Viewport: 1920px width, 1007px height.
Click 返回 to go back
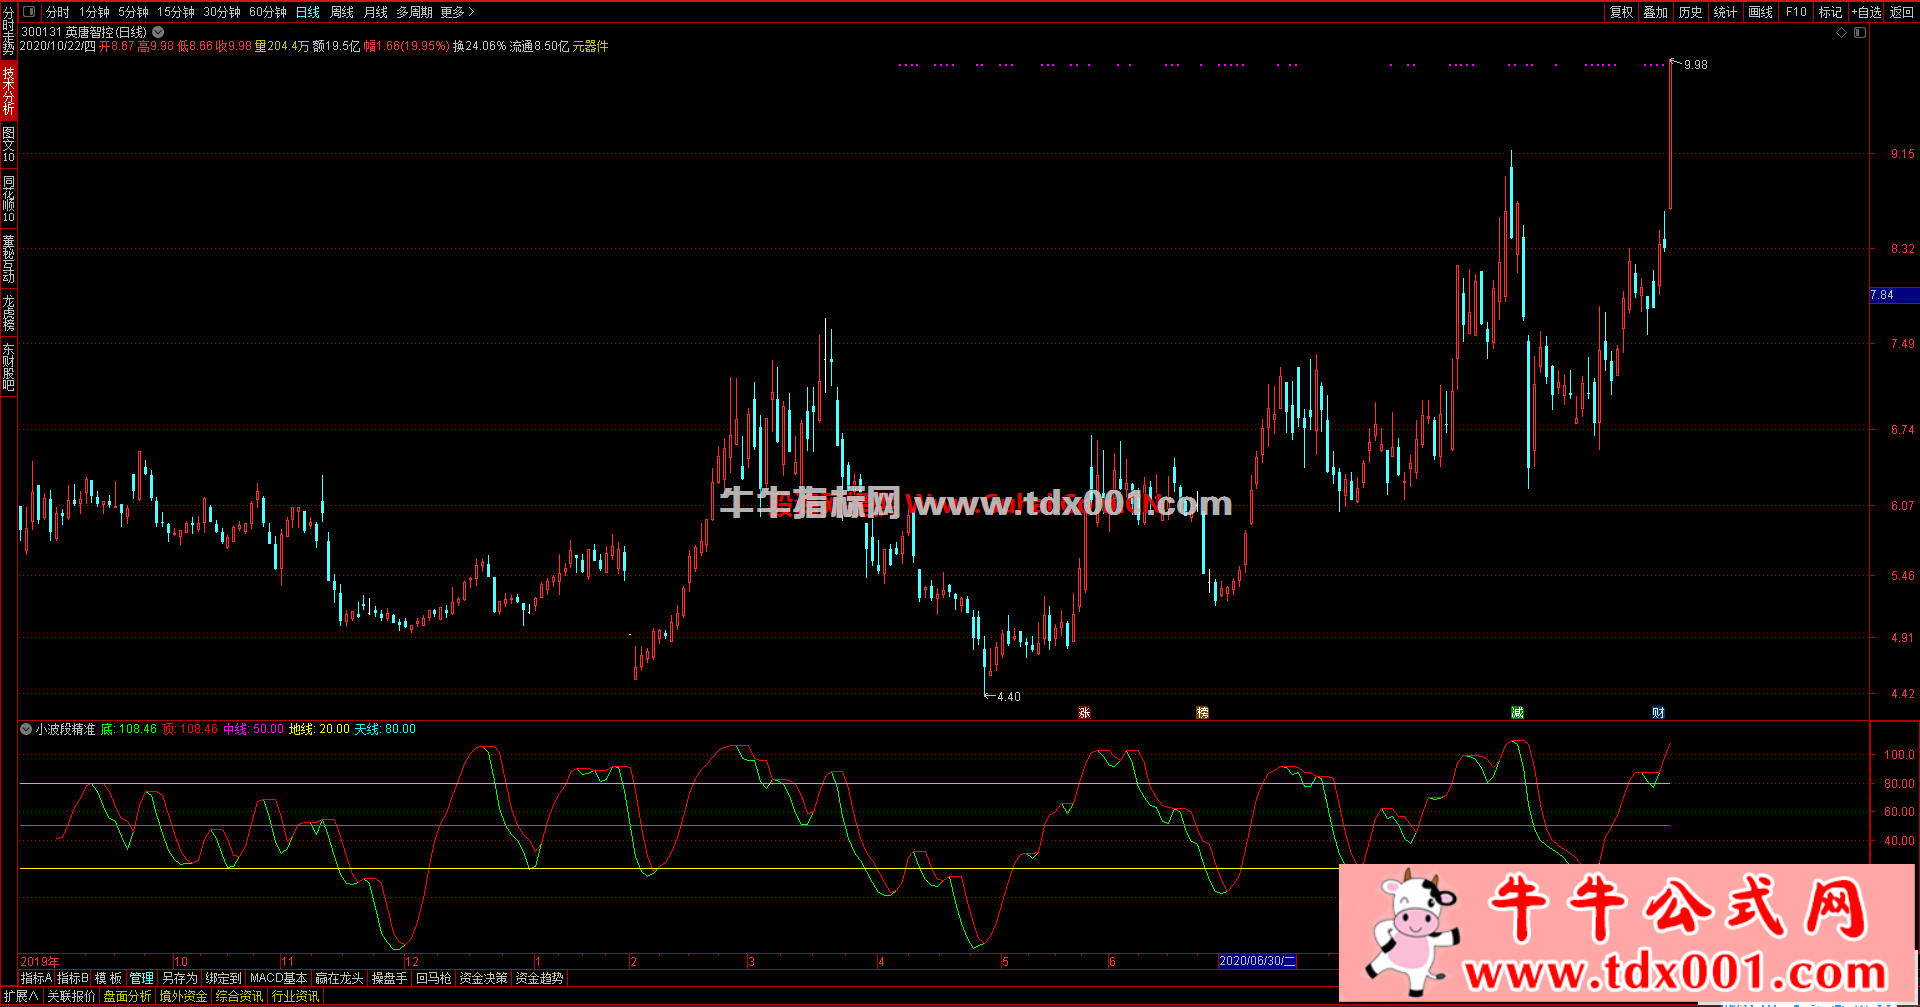[1901, 12]
